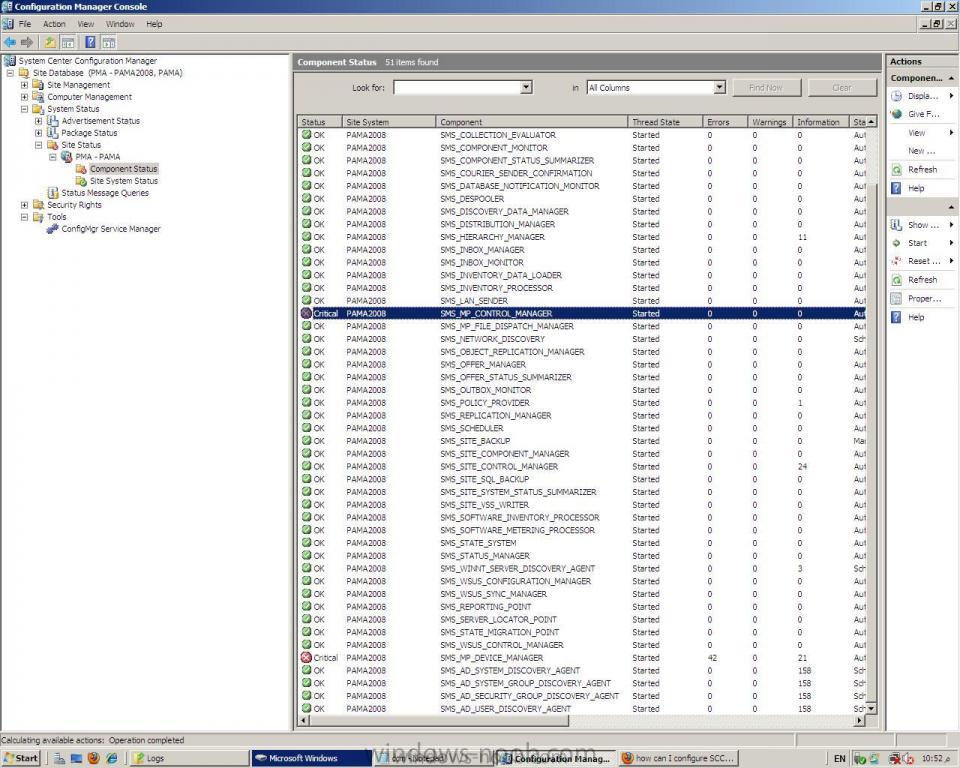Click the Package Status node icon
This screenshot has width=960, height=768.
tap(53, 133)
